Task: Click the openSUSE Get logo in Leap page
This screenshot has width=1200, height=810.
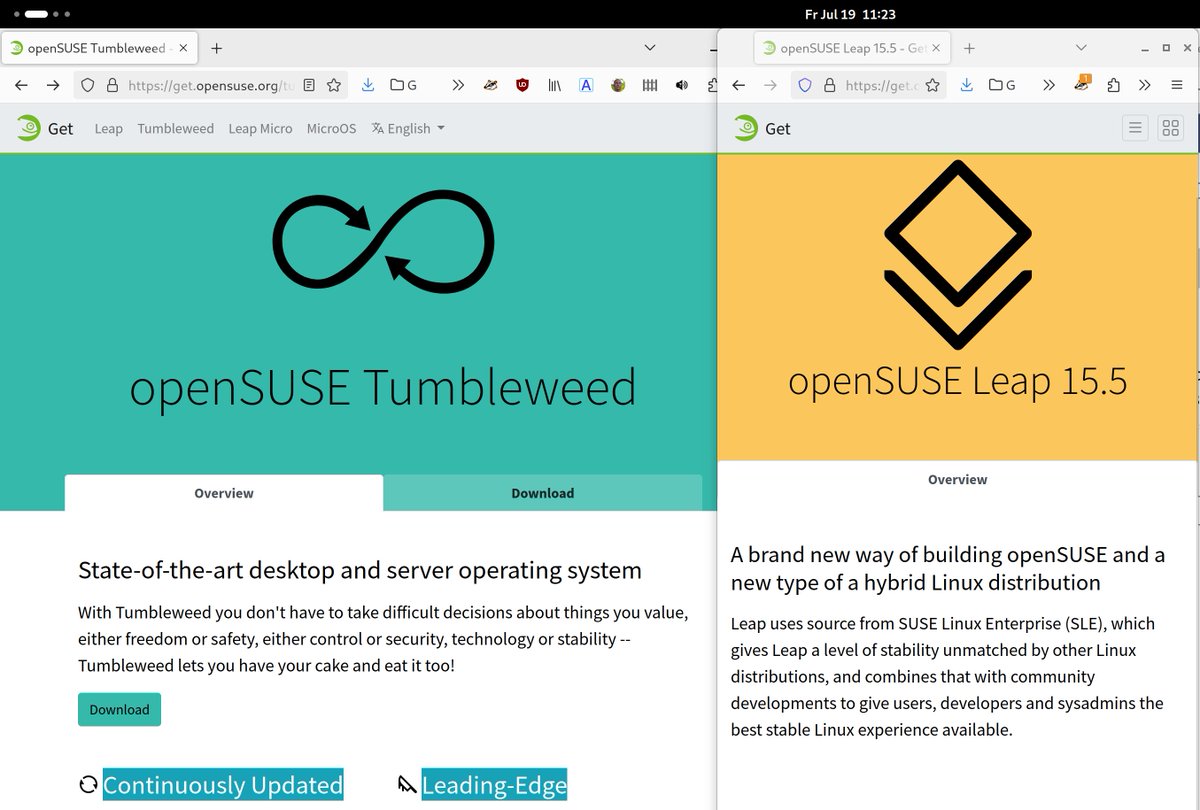Action: (x=761, y=128)
